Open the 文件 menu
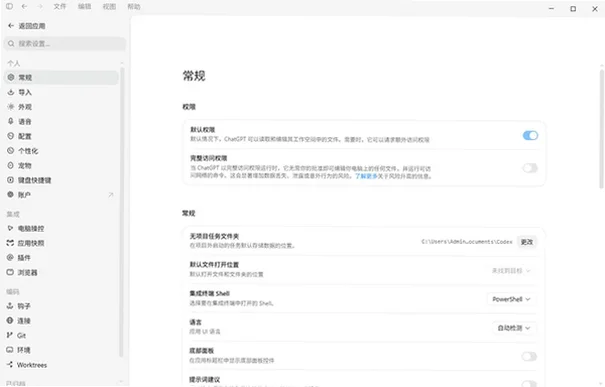605x387 pixels. (x=60, y=7)
